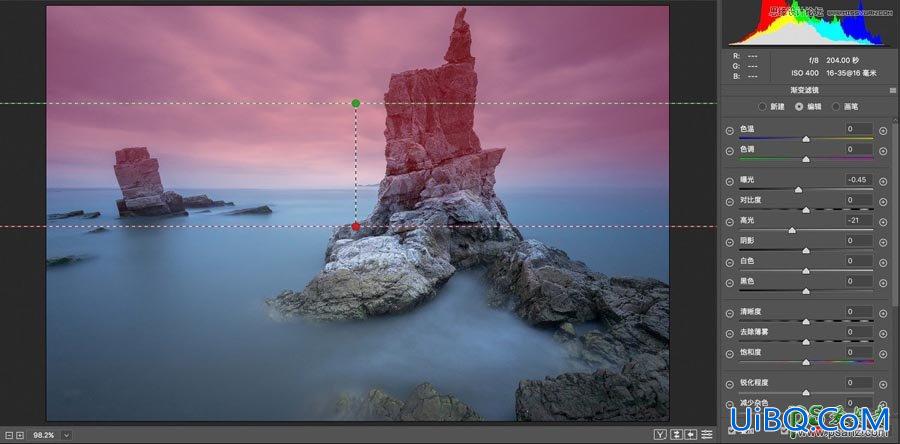The image size is (900, 444).
Task: Decrease 白色 with its minus icon
Action: point(729,263)
